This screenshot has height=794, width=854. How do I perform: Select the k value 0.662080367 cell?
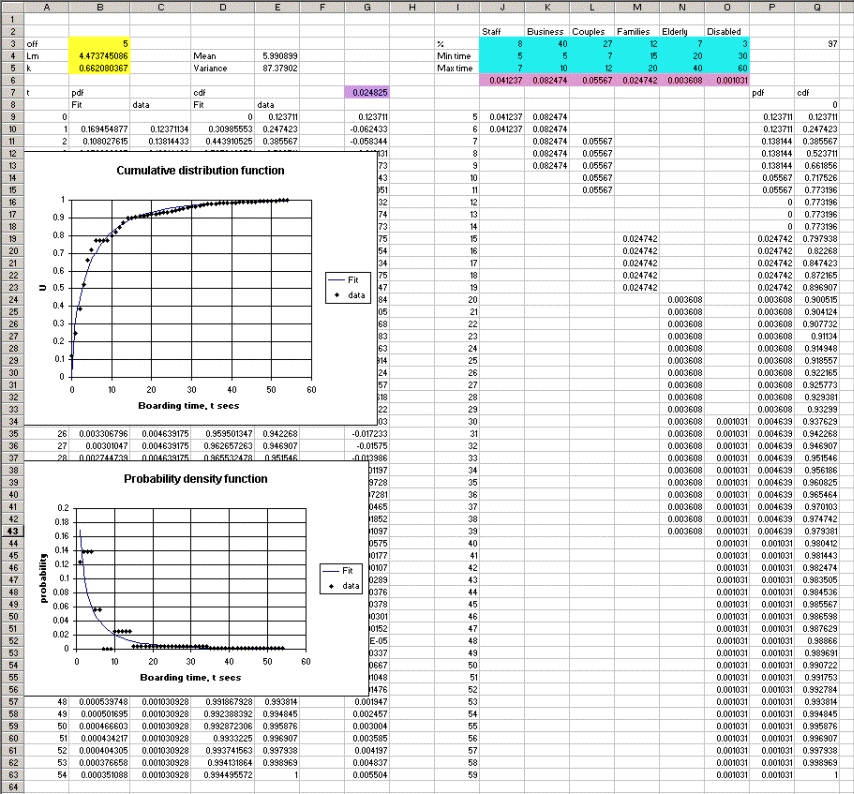tap(100, 68)
